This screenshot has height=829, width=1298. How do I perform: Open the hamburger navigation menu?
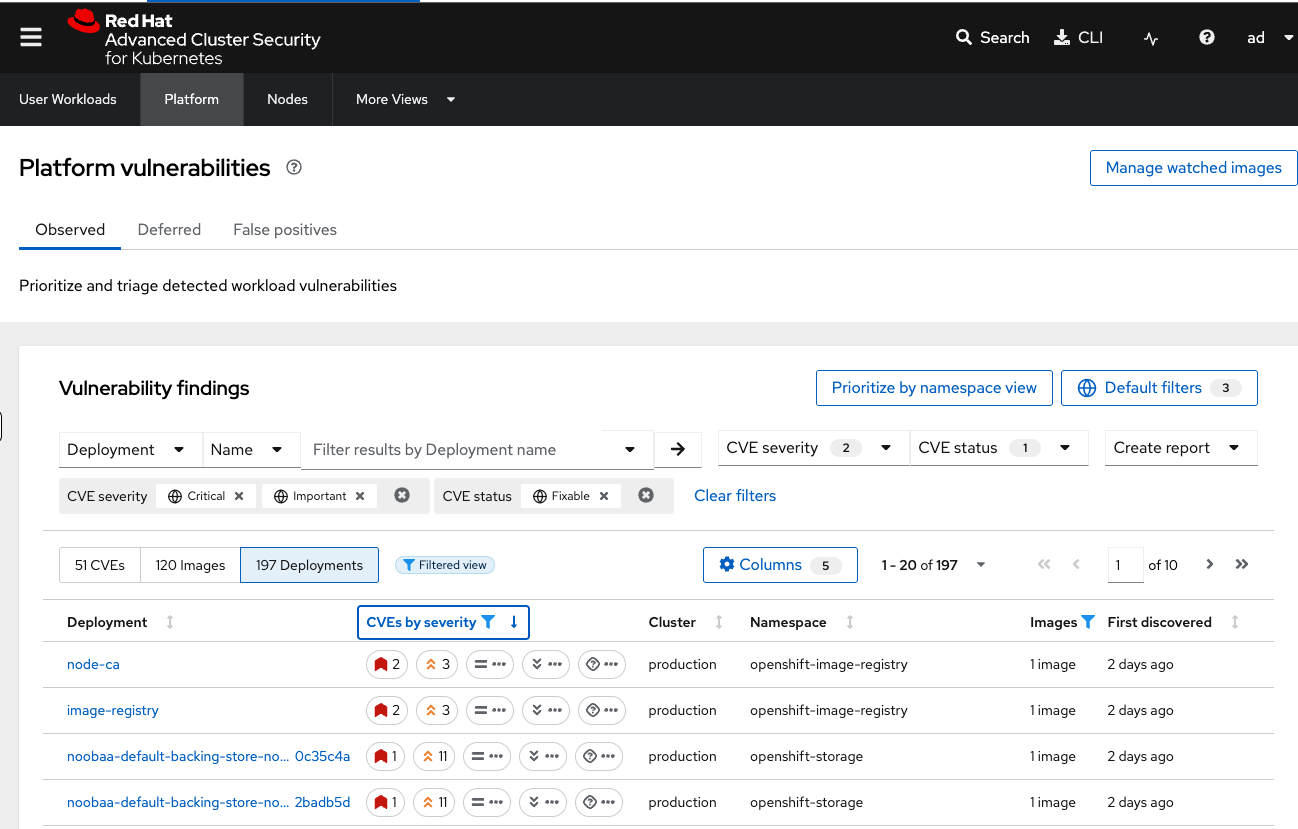30,37
